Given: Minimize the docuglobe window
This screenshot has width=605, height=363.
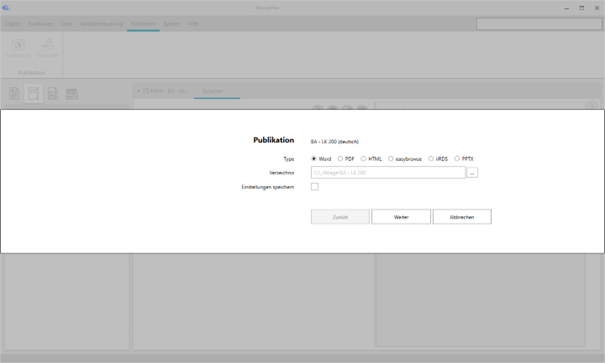Looking at the screenshot, I should point(566,8).
